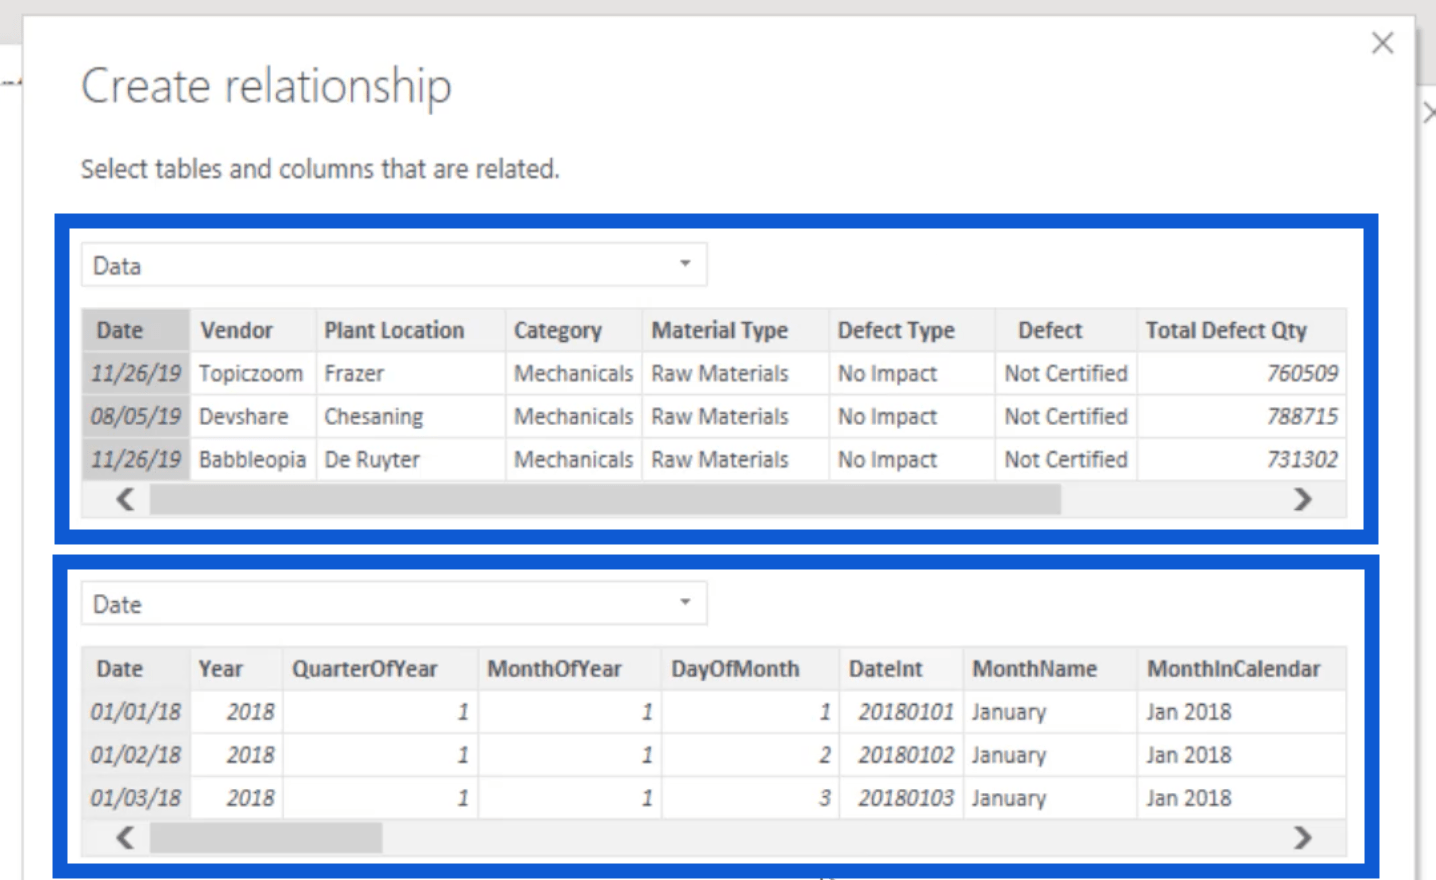Select the Defect column header
1436x880 pixels.
point(1066,330)
